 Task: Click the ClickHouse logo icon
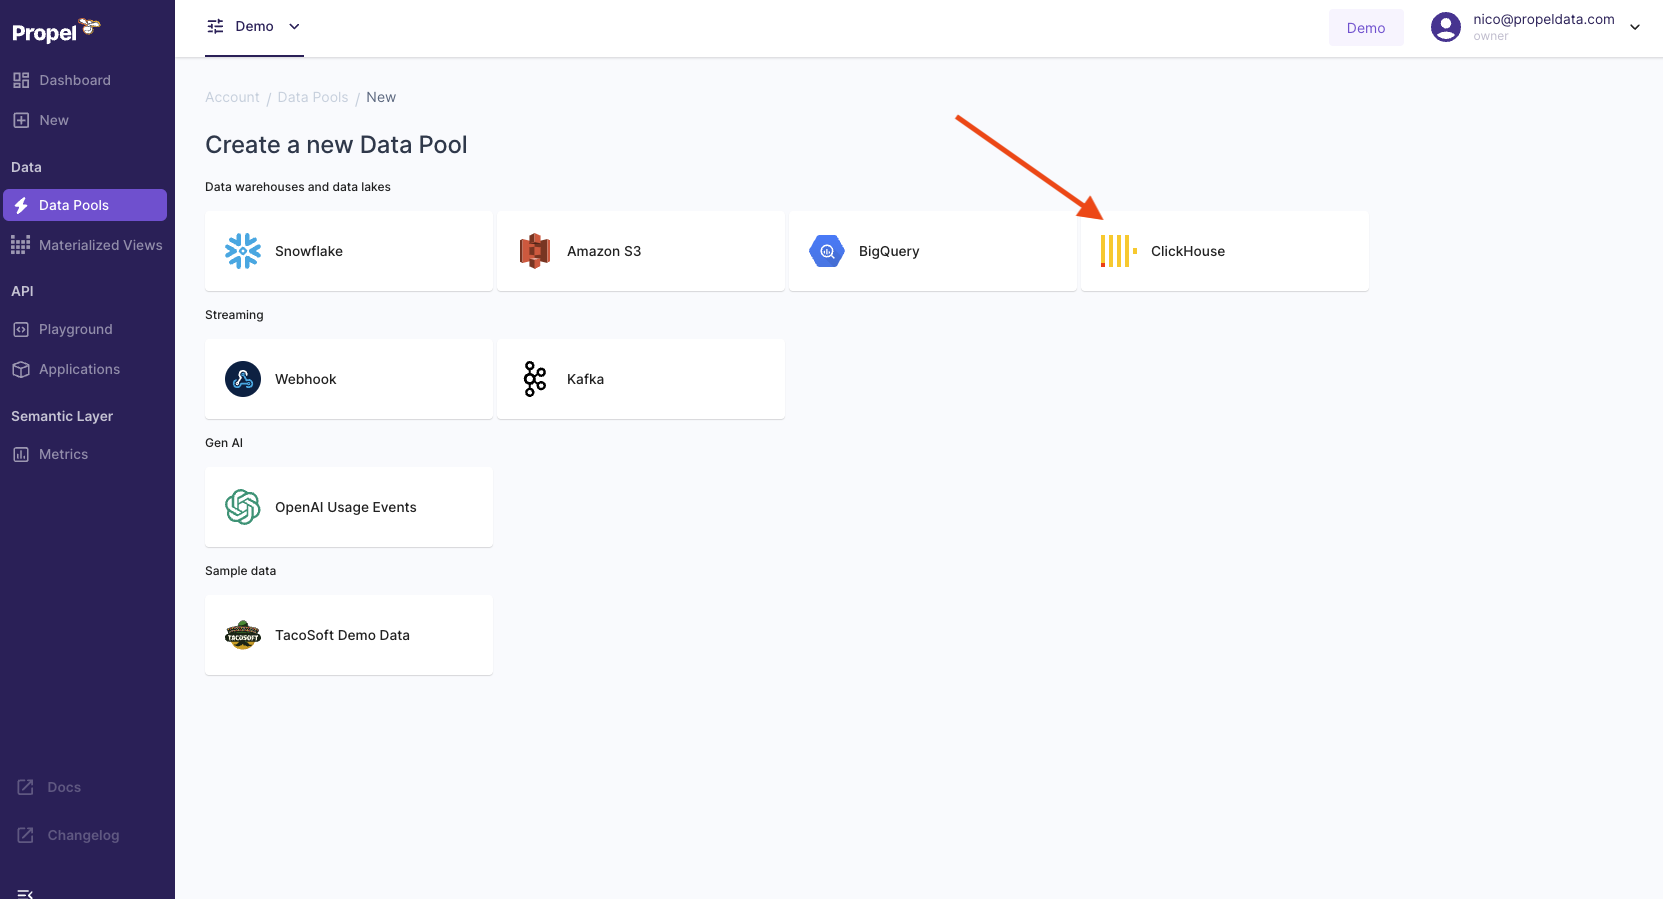tap(1119, 251)
